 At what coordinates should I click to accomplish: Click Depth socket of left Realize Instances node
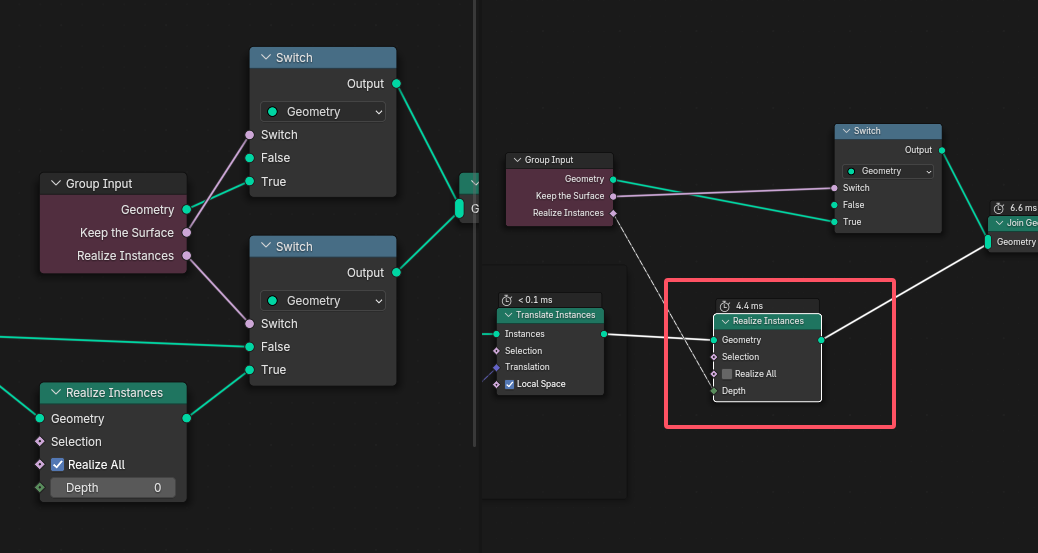pos(40,488)
